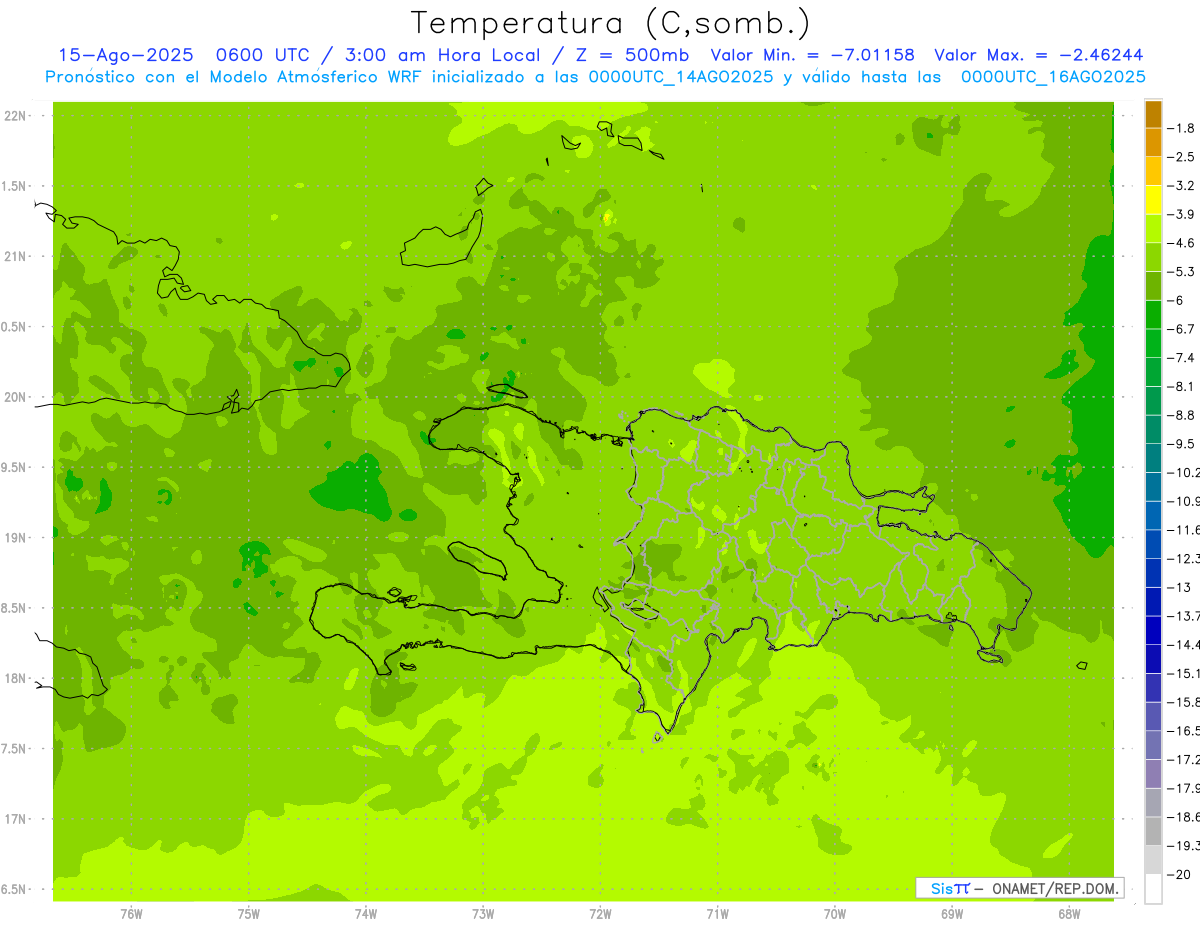Click the "68W" longitude label

1069,914
